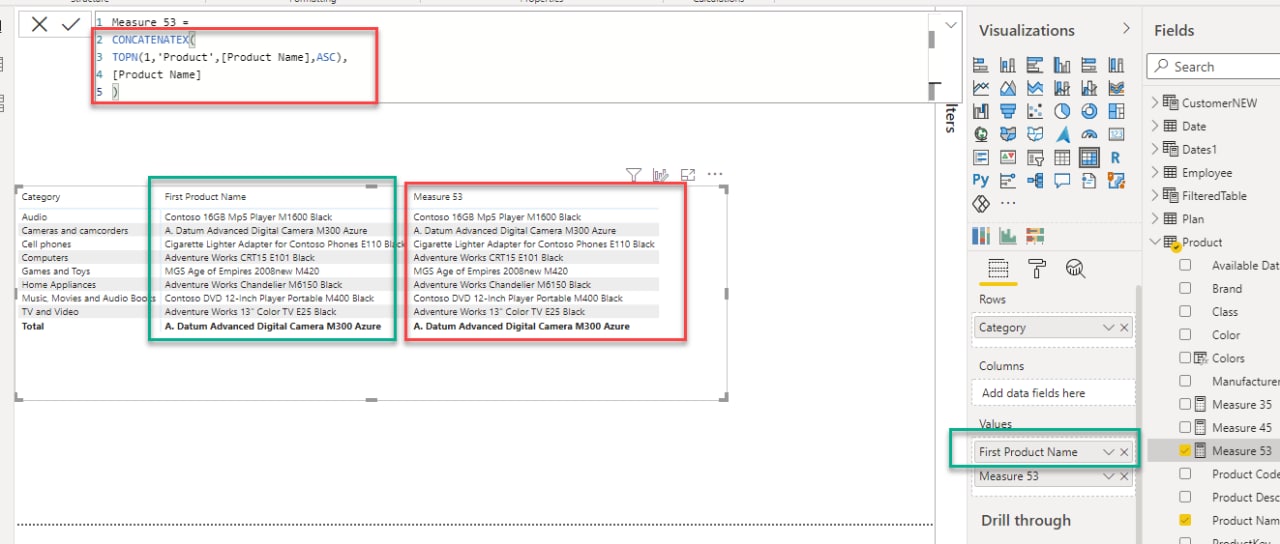This screenshot has width=1280, height=544.
Task: Click the Columns 'Add data fields here' well
Action: coord(1052,393)
